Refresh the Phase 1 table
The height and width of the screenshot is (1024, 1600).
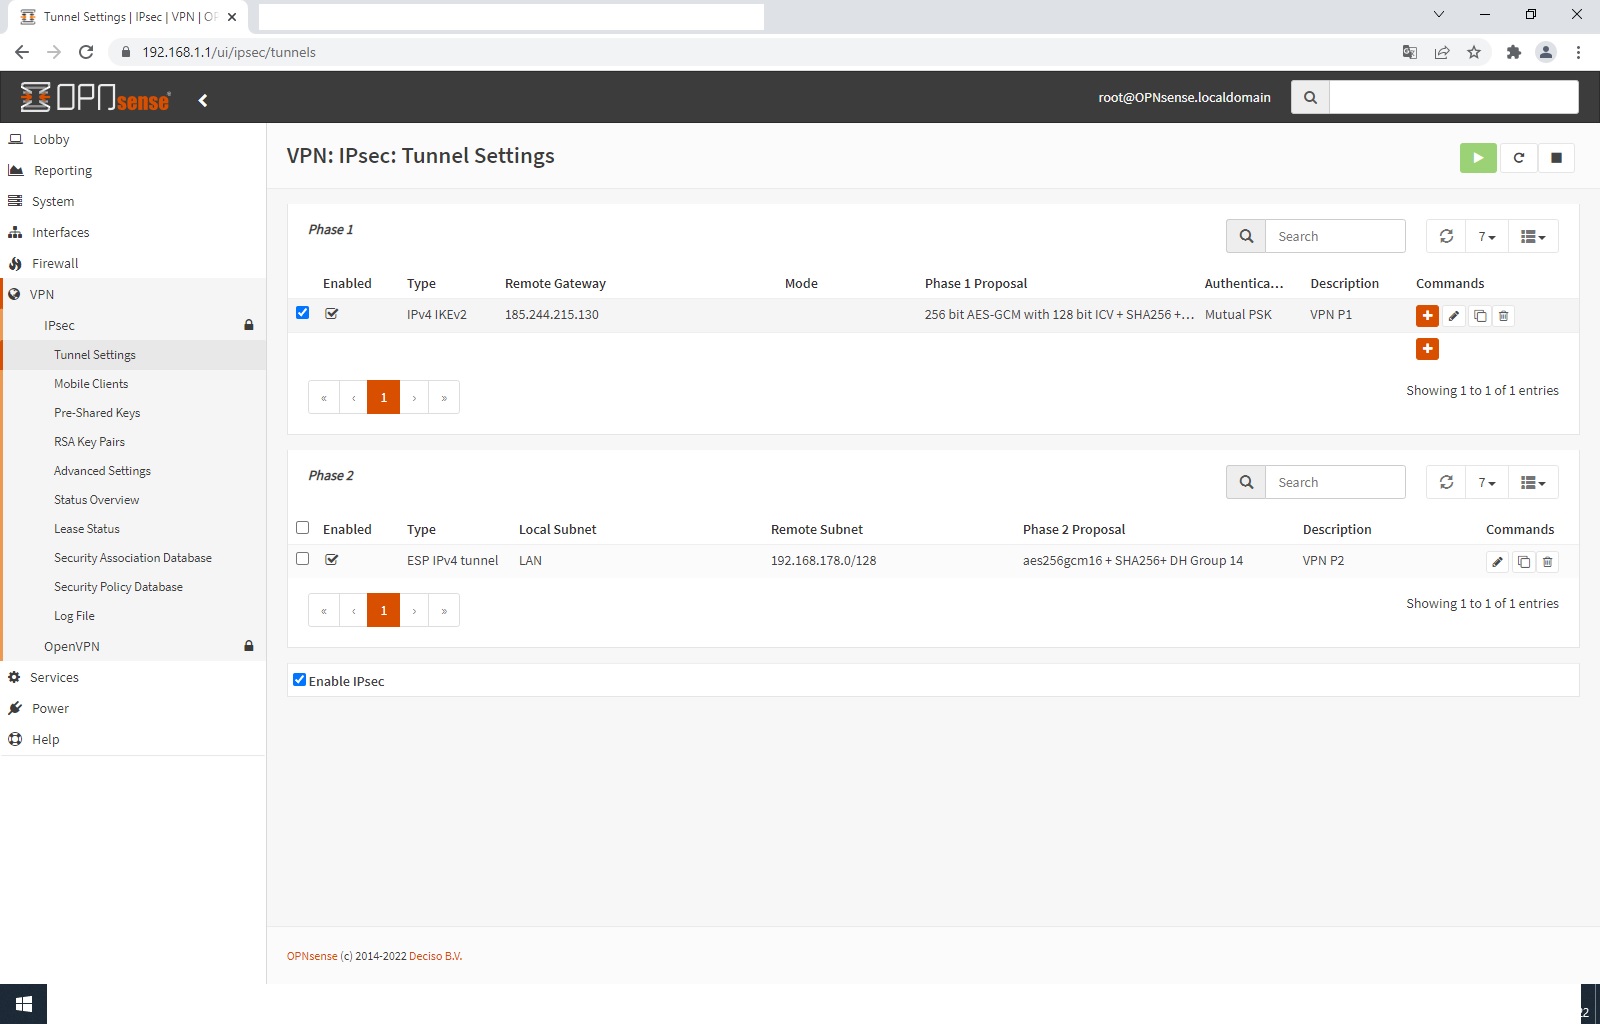[x=1446, y=236]
